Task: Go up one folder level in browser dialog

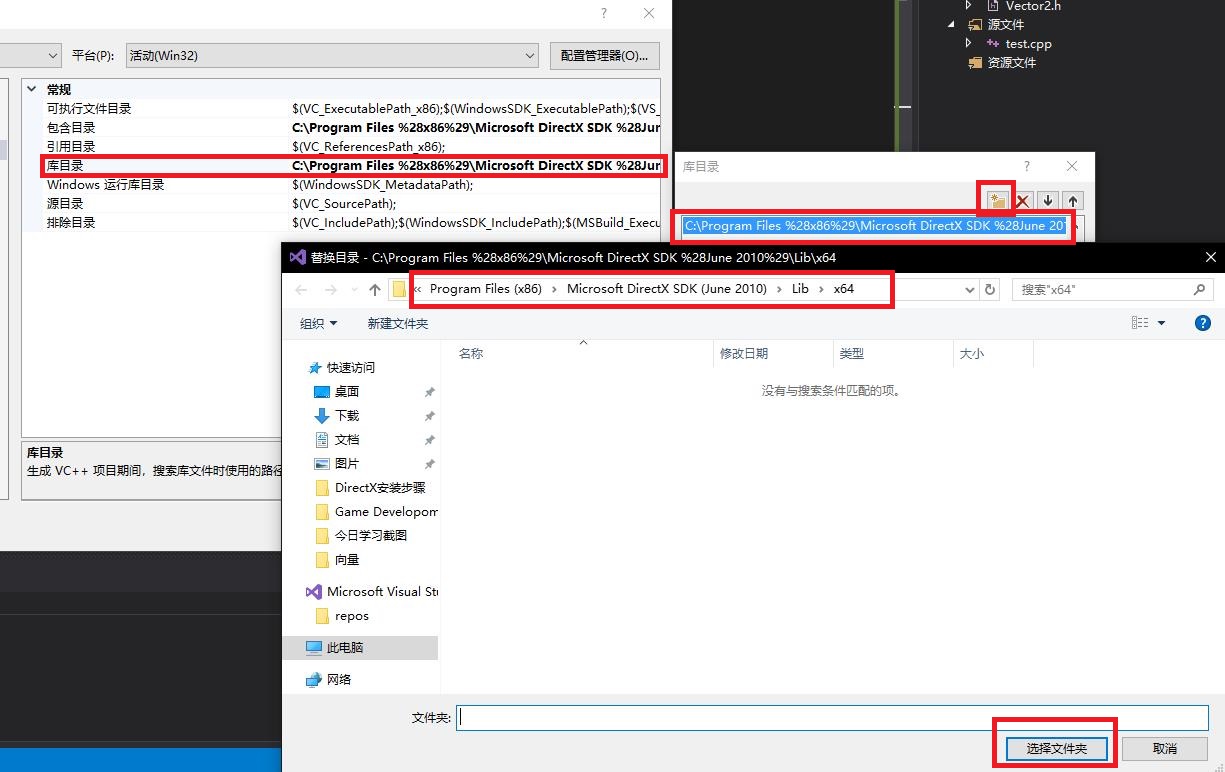Action: (x=375, y=289)
